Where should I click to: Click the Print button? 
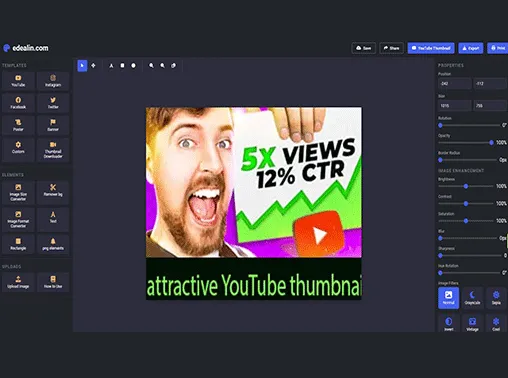[498, 48]
